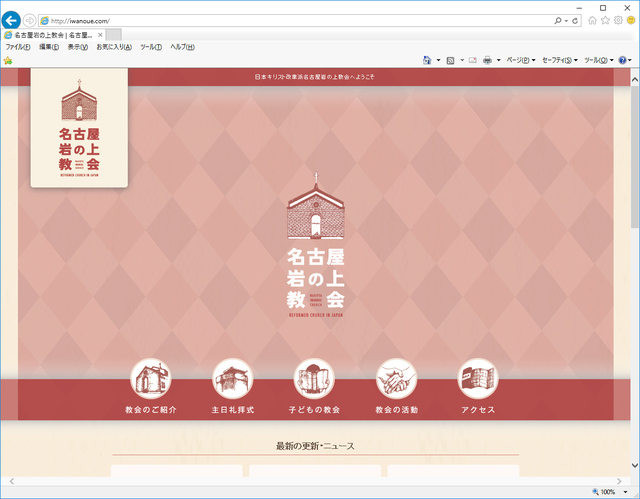Image resolution: width=640 pixels, height=499 pixels.
Task: Open the gear settings icon
Action: pyautogui.click(x=619, y=20)
